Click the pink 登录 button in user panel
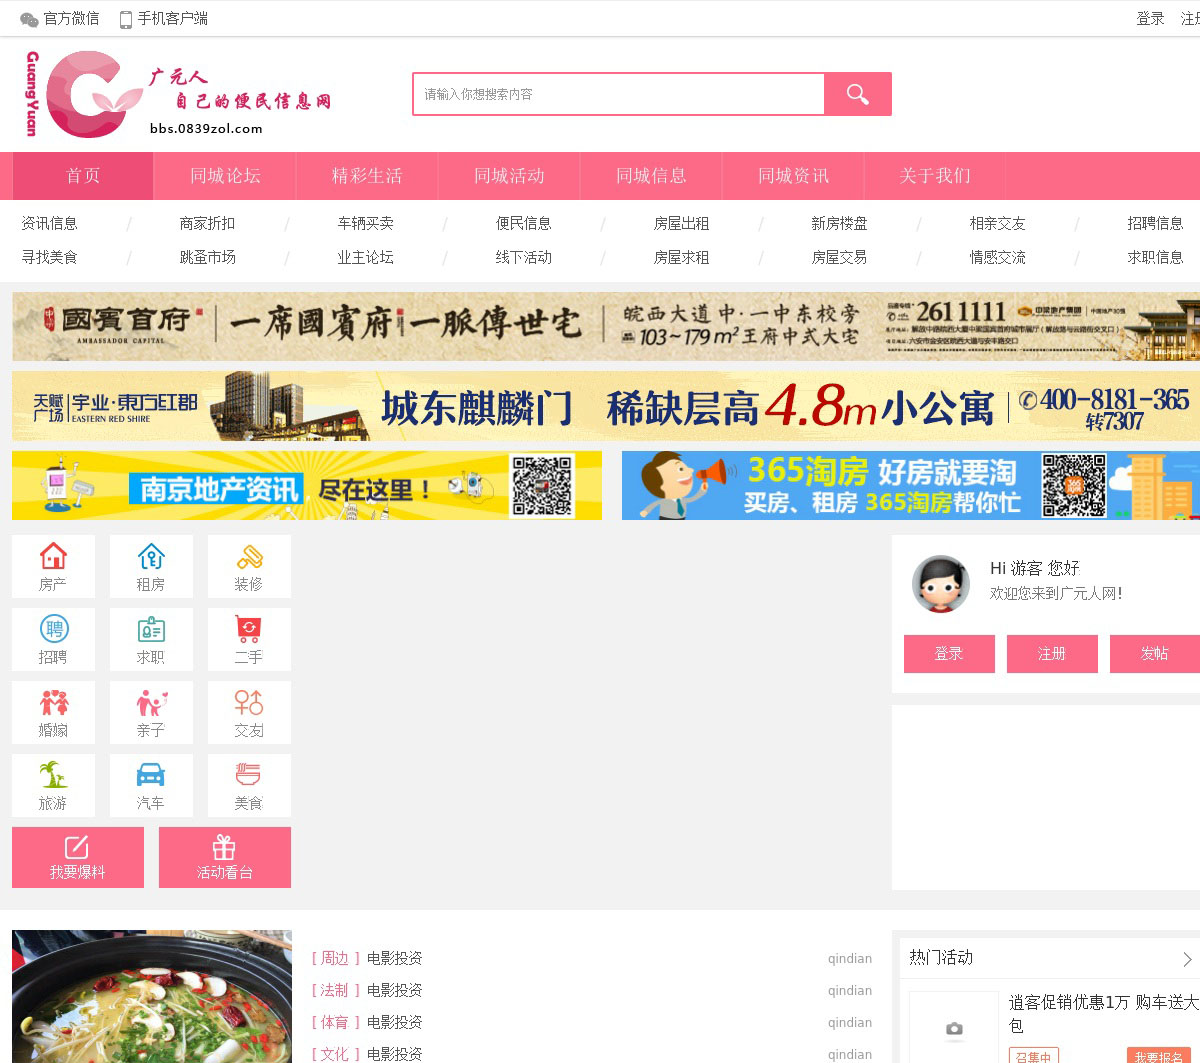The height and width of the screenshot is (1063, 1200). click(x=949, y=654)
